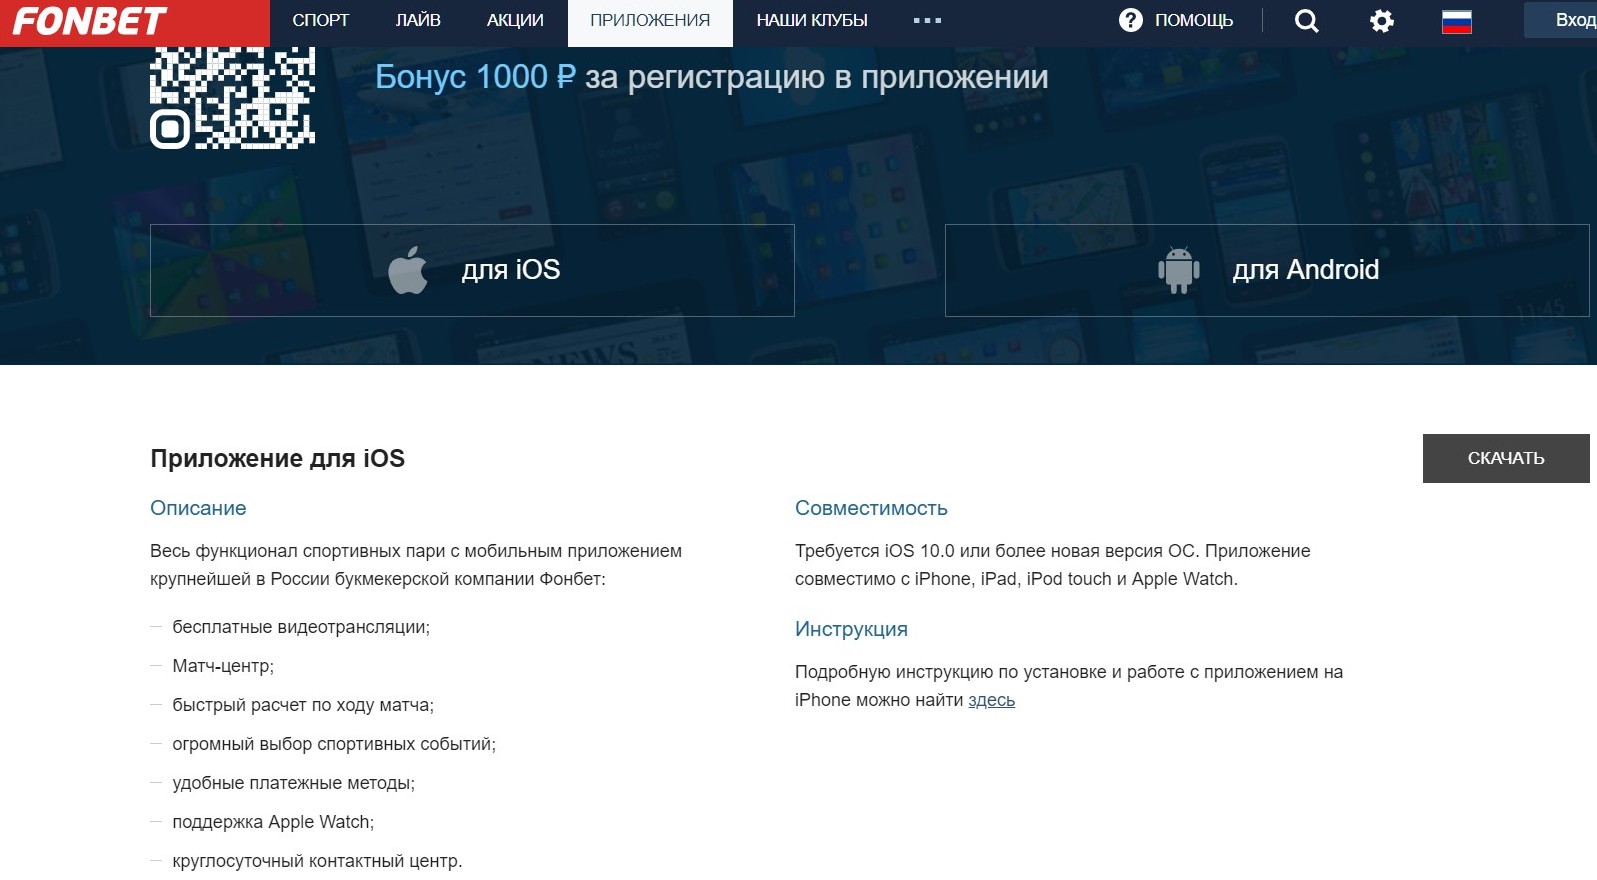1597x880 pixels.
Task: Click the Требуется iOS 10.0 compatibility text
Action: click(1052, 565)
